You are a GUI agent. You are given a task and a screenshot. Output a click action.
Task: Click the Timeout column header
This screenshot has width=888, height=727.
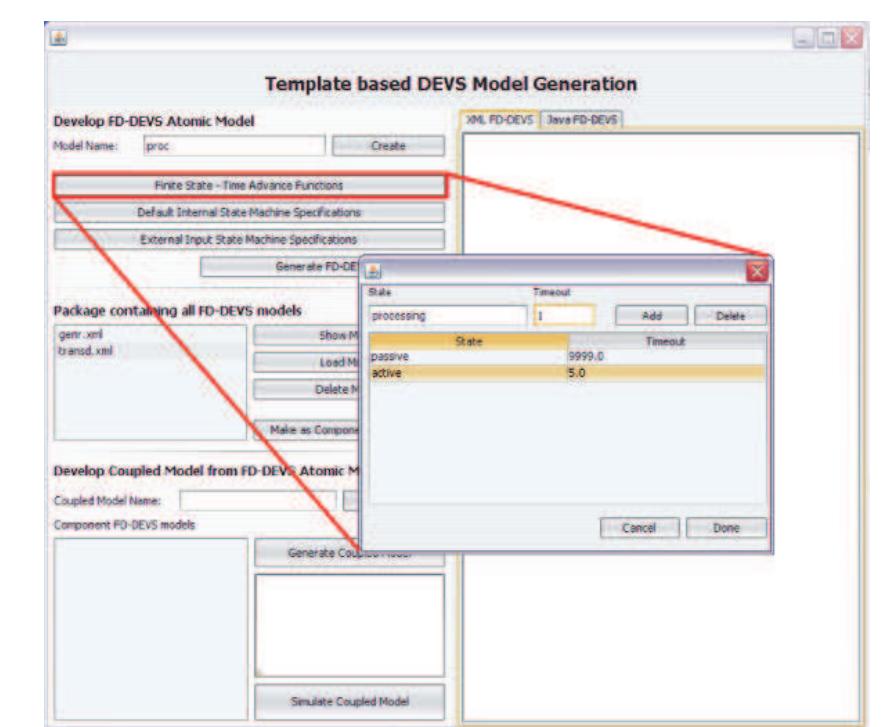coord(667,341)
